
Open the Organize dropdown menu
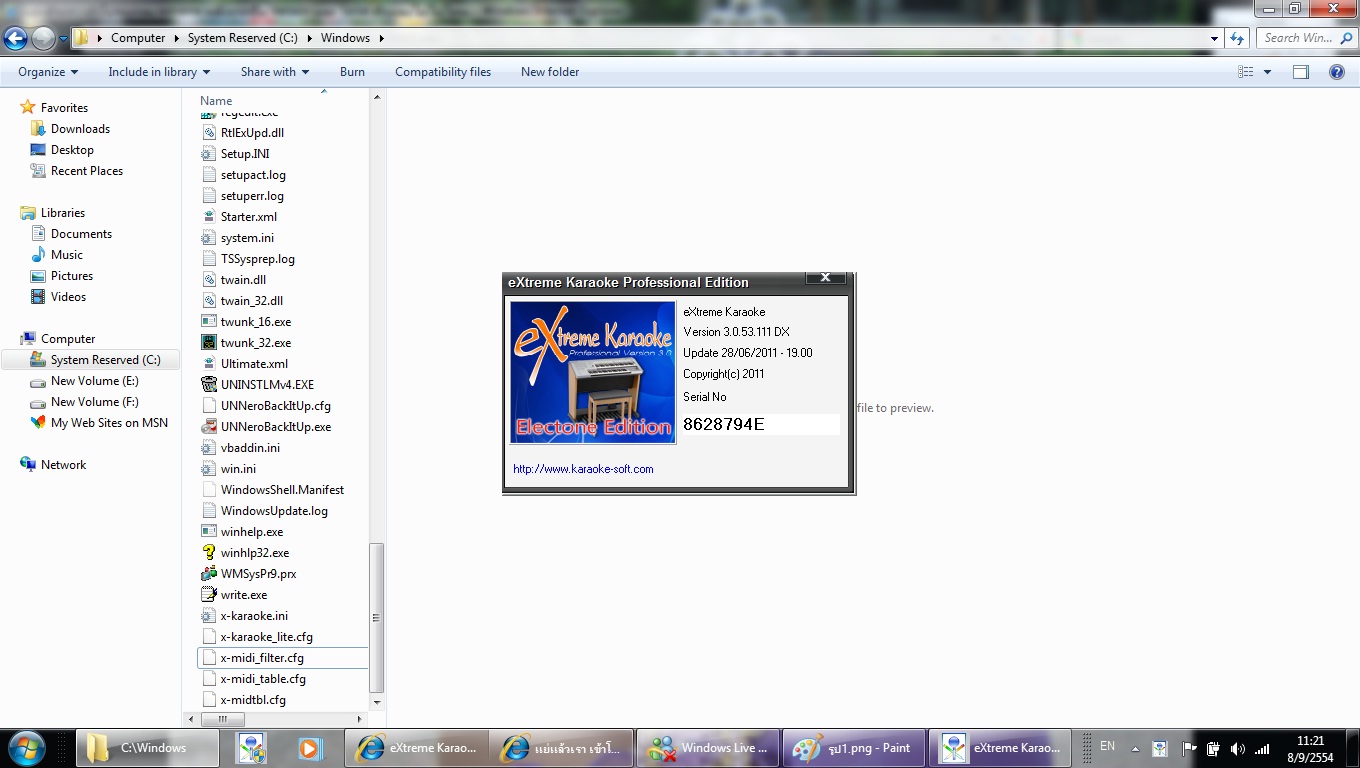pyautogui.click(x=48, y=72)
